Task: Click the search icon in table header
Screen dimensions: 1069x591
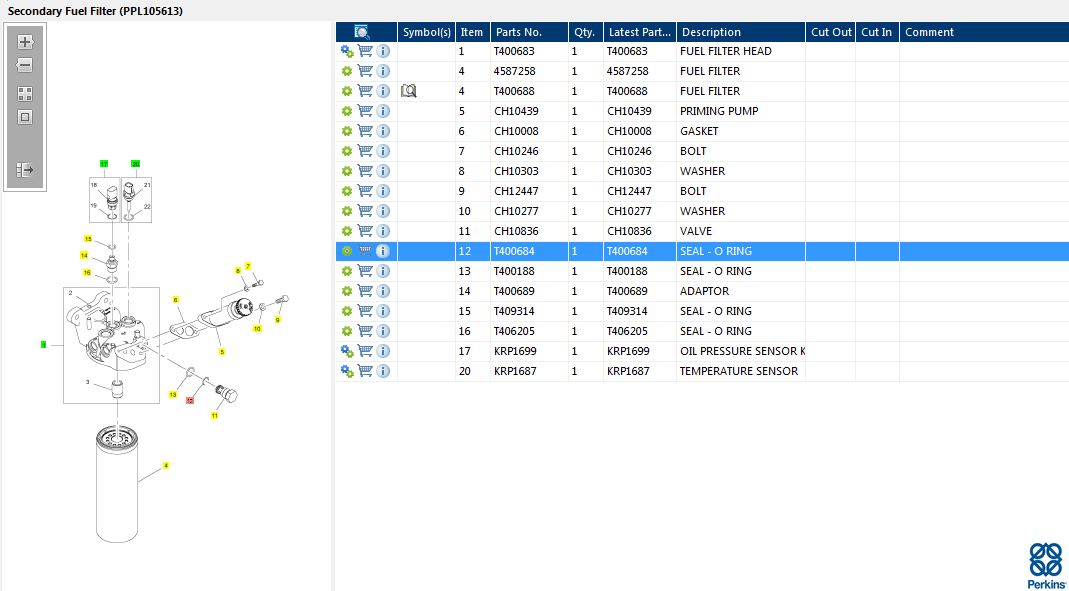Action: (361, 31)
